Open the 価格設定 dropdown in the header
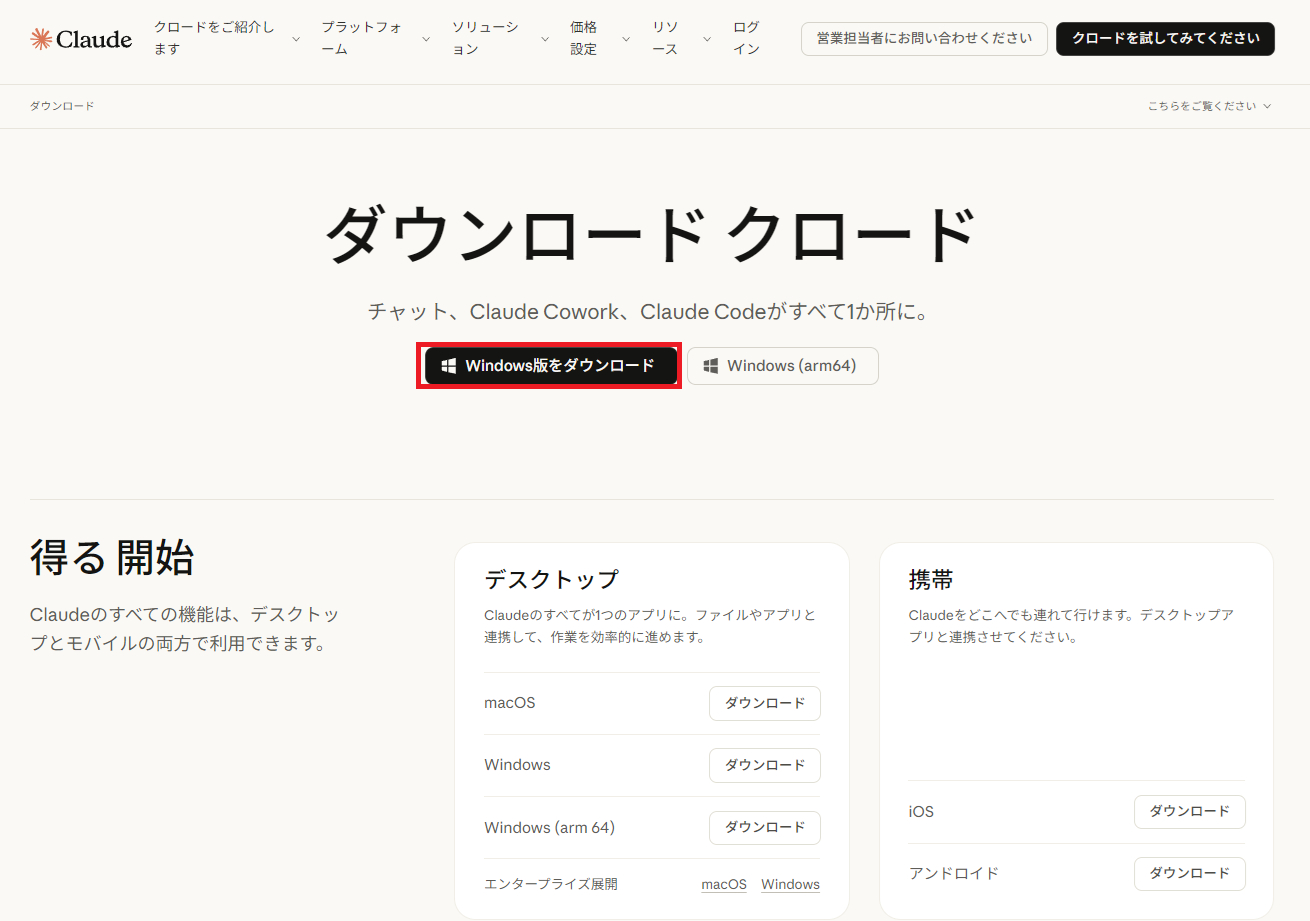The image size is (1310, 921). pos(600,39)
